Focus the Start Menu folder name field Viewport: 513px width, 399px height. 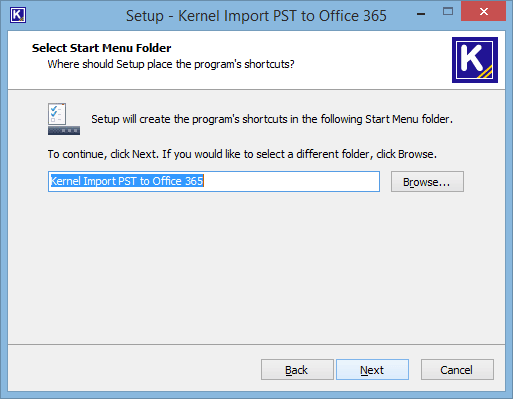[x=214, y=182]
